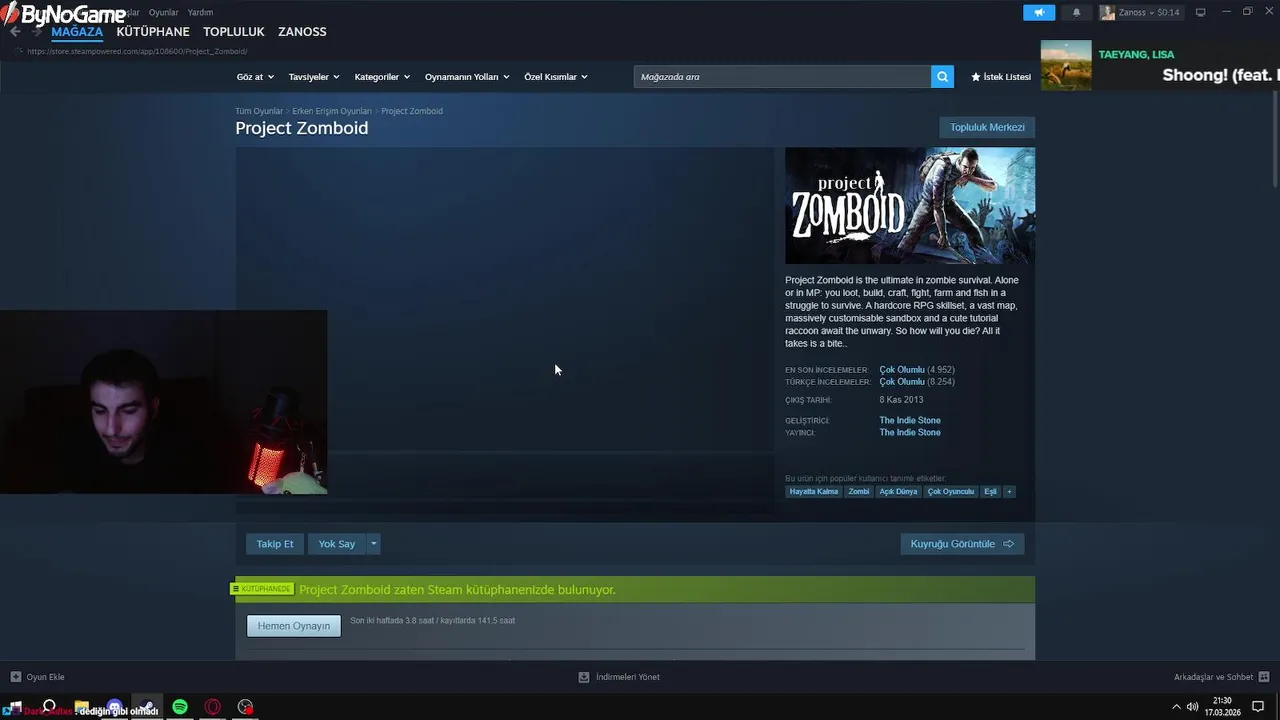Screen dimensions: 1280x720
Task: Open Windows search magnifier on taskbar
Action: [x=49, y=707]
